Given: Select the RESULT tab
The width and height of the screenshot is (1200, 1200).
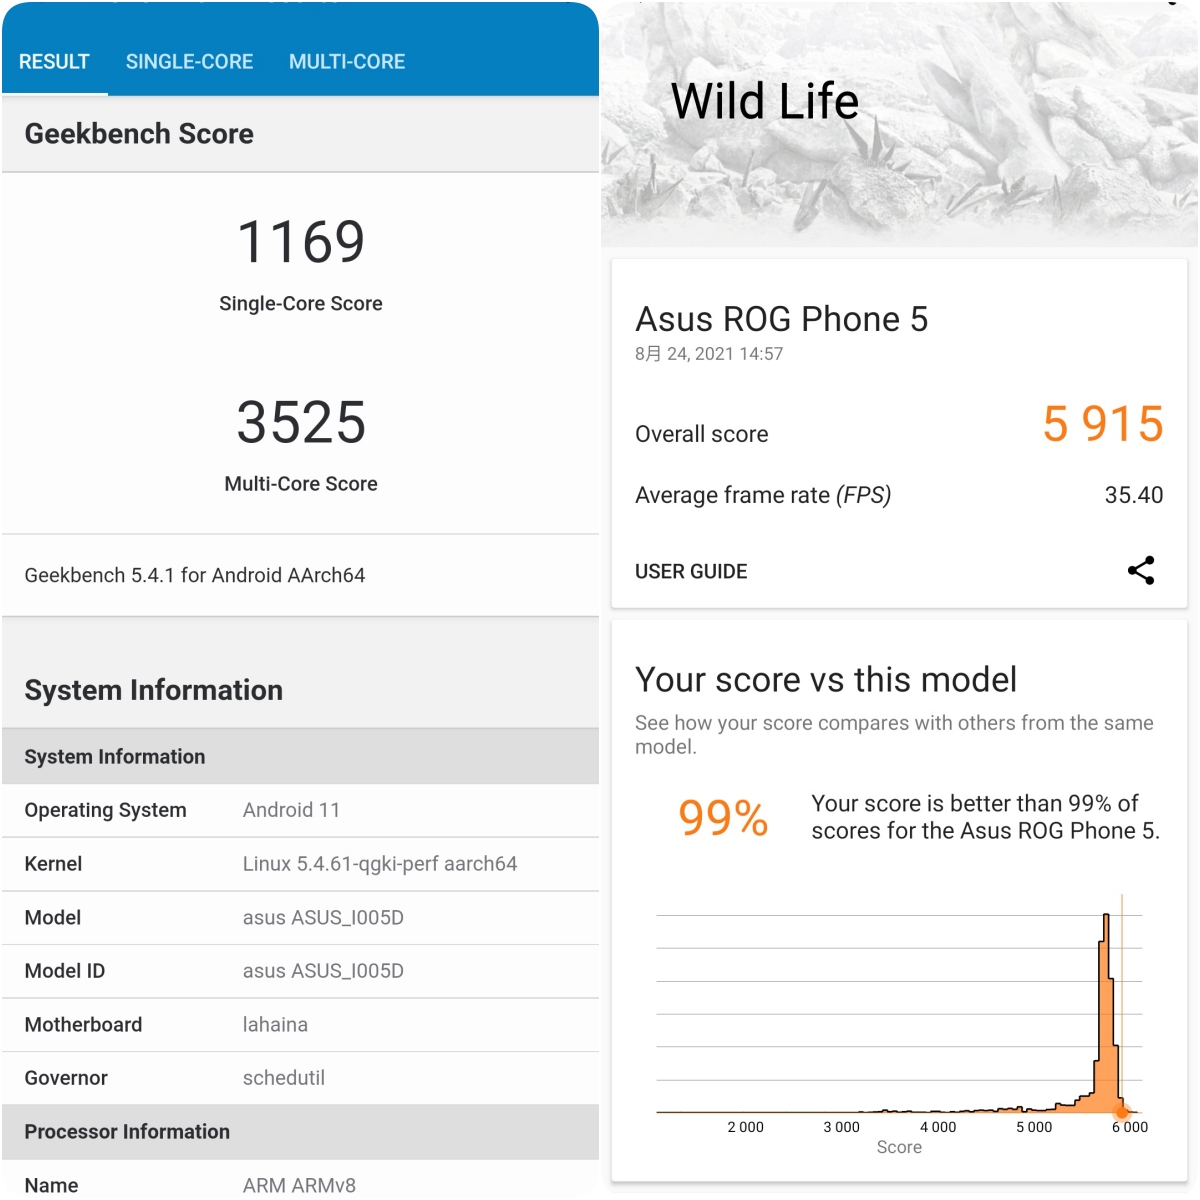Looking at the screenshot, I should (x=54, y=62).
